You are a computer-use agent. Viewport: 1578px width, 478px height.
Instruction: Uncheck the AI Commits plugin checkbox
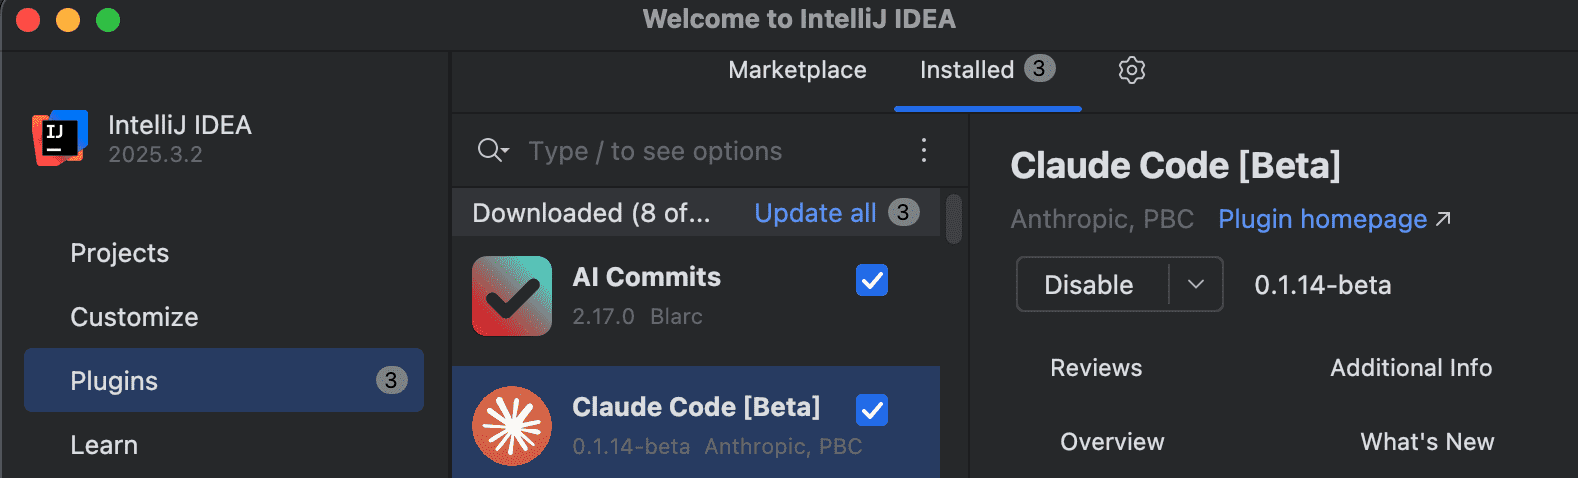click(872, 281)
